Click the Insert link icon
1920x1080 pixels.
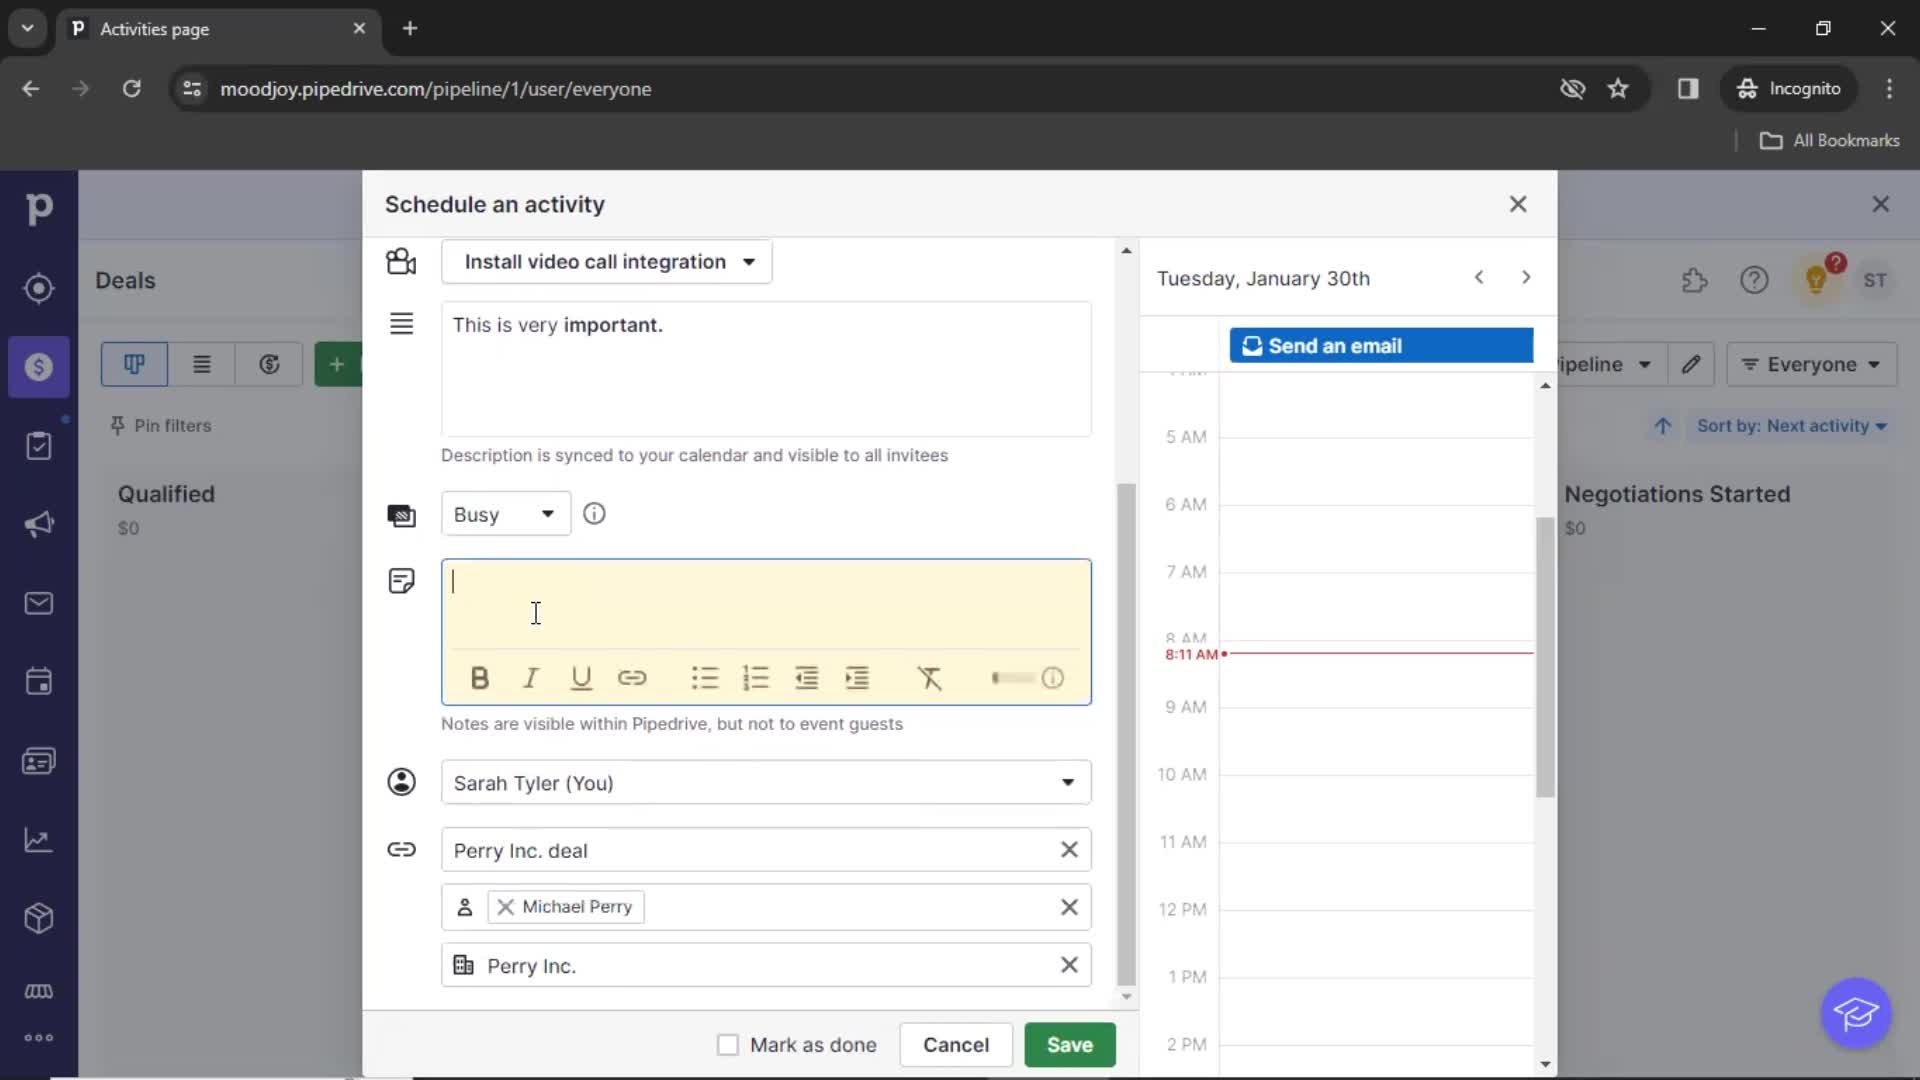[x=632, y=676]
